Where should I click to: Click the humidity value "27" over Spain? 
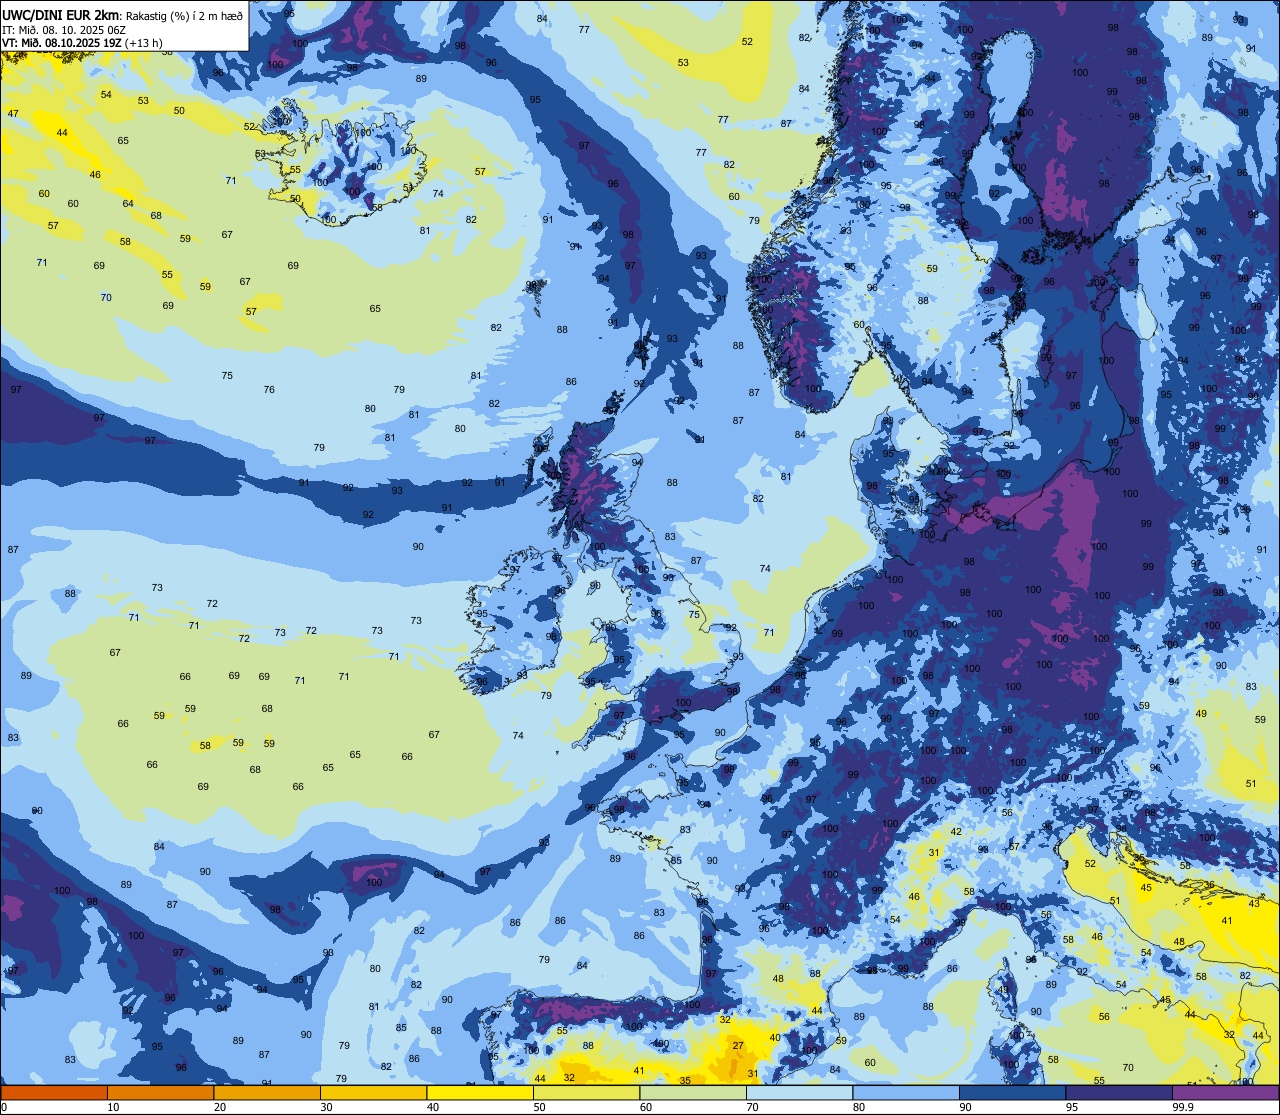tap(738, 1045)
